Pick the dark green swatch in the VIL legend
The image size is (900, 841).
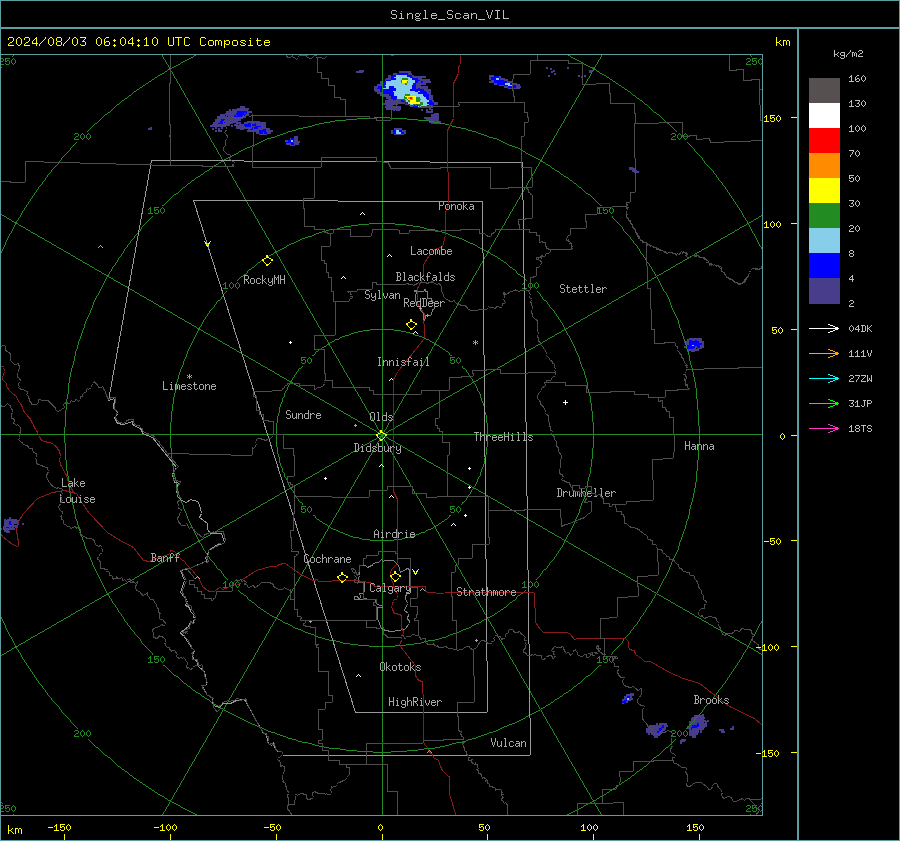(x=824, y=216)
